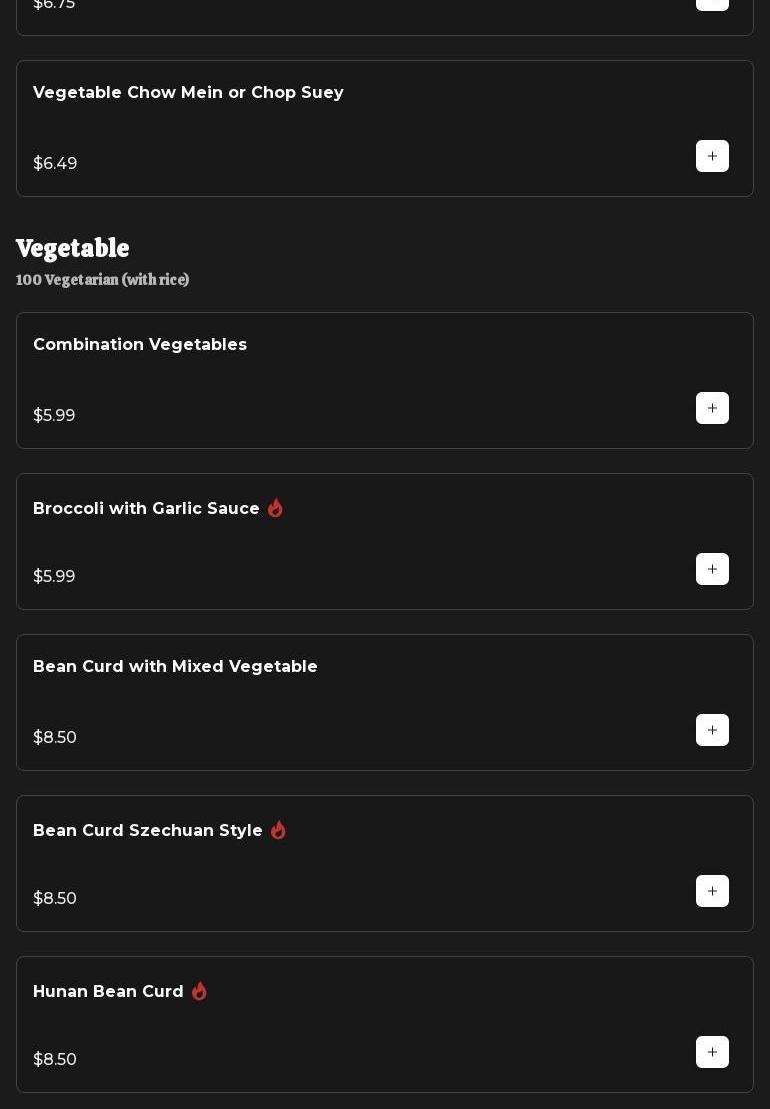Add Bean Curd with Mixed Vegetable to cart
The image size is (770, 1109).
point(712,730)
